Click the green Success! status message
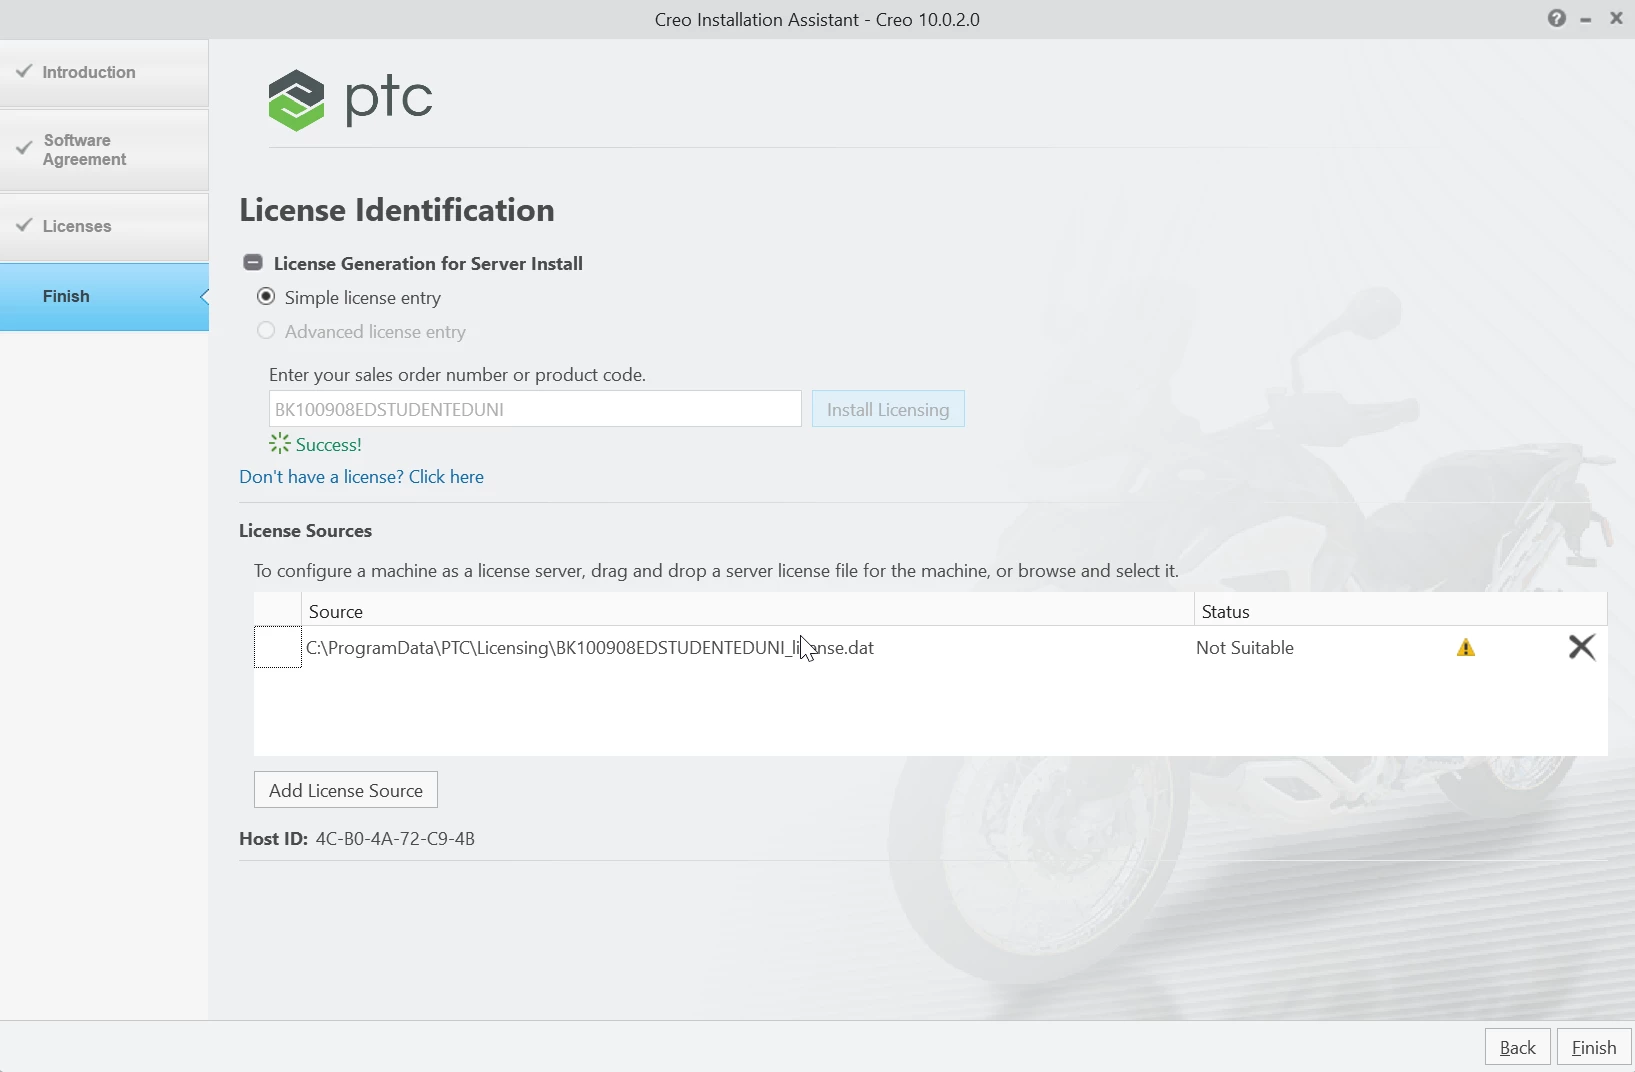 (x=328, y=445)
